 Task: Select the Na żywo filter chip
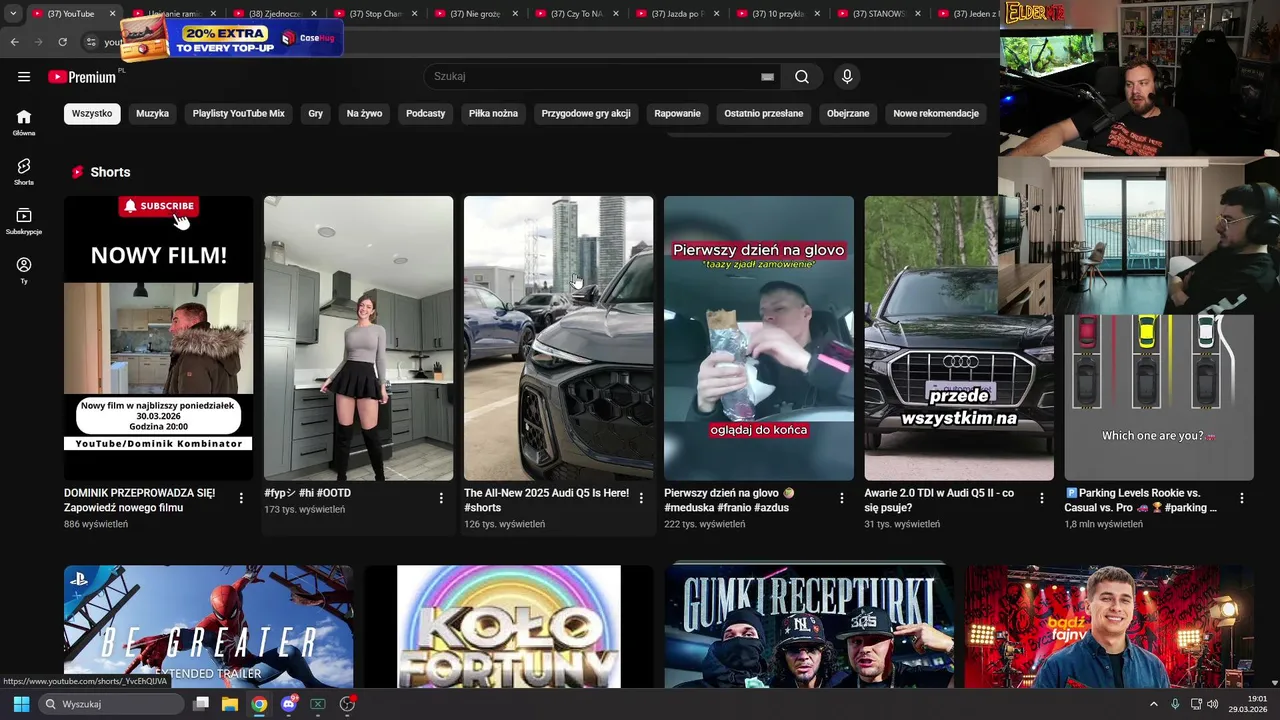coord(364,114)
